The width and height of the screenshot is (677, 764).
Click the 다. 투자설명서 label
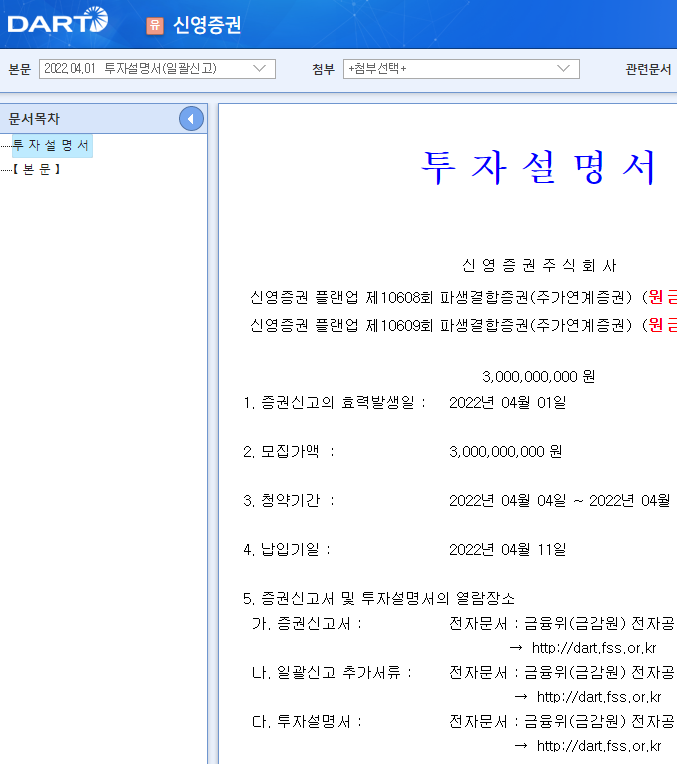tap(307, 722)
